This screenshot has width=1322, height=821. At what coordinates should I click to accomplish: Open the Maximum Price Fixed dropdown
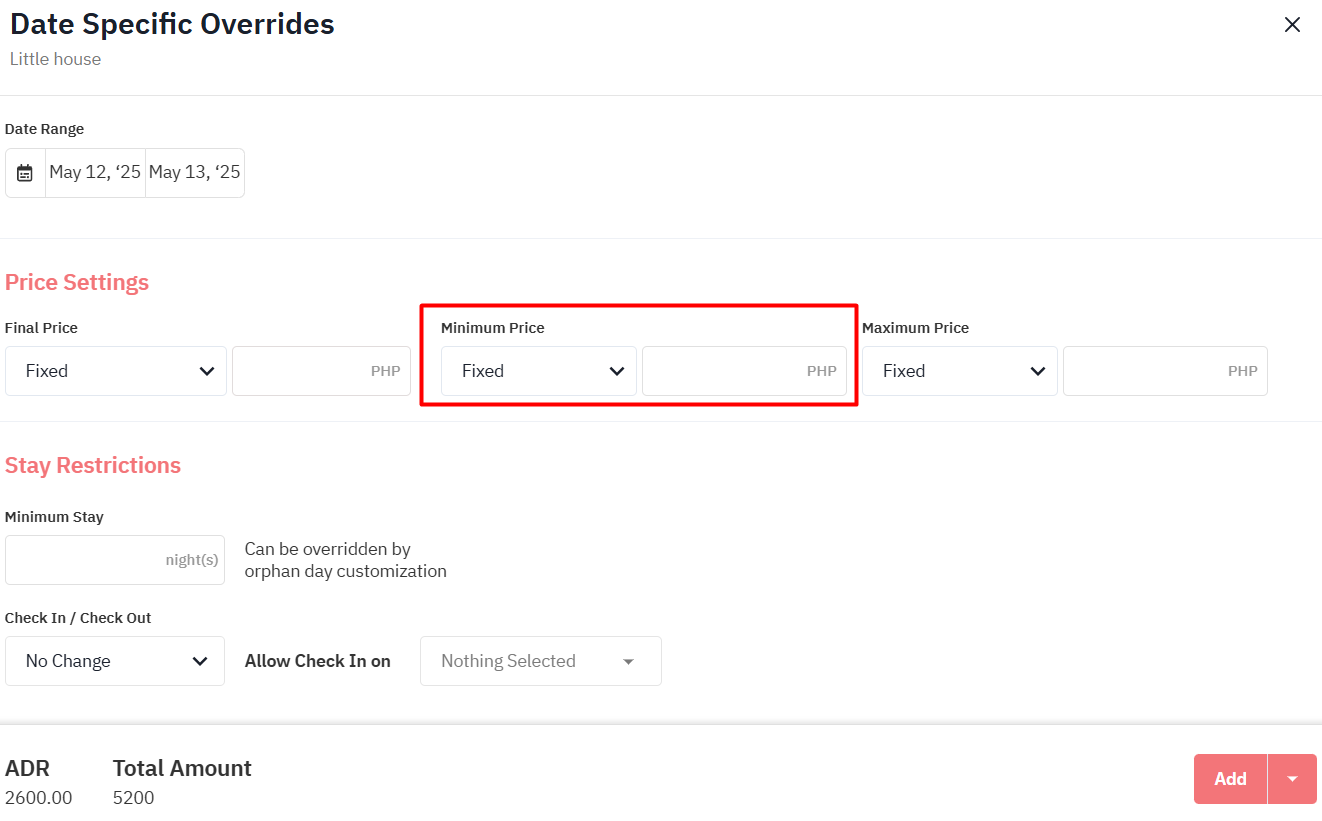[960, 371]
